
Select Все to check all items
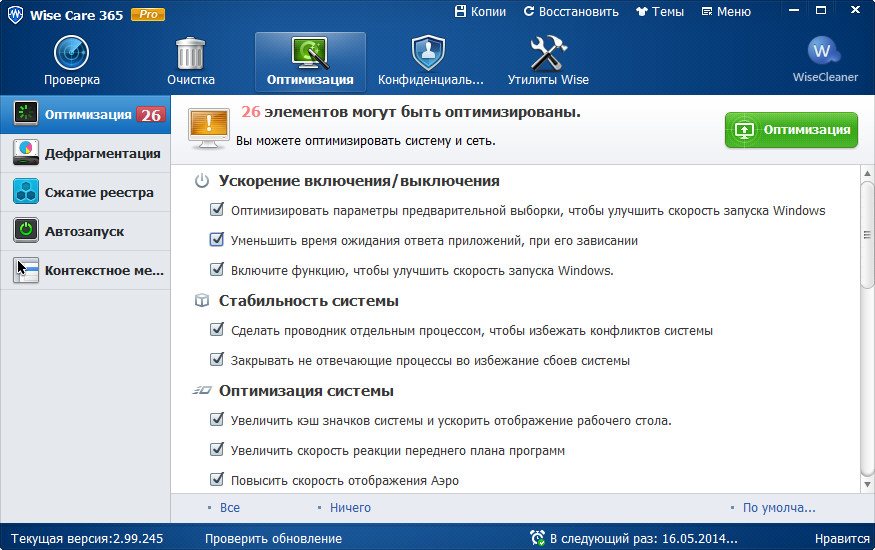pyautogui.click(x=229, y=508)
